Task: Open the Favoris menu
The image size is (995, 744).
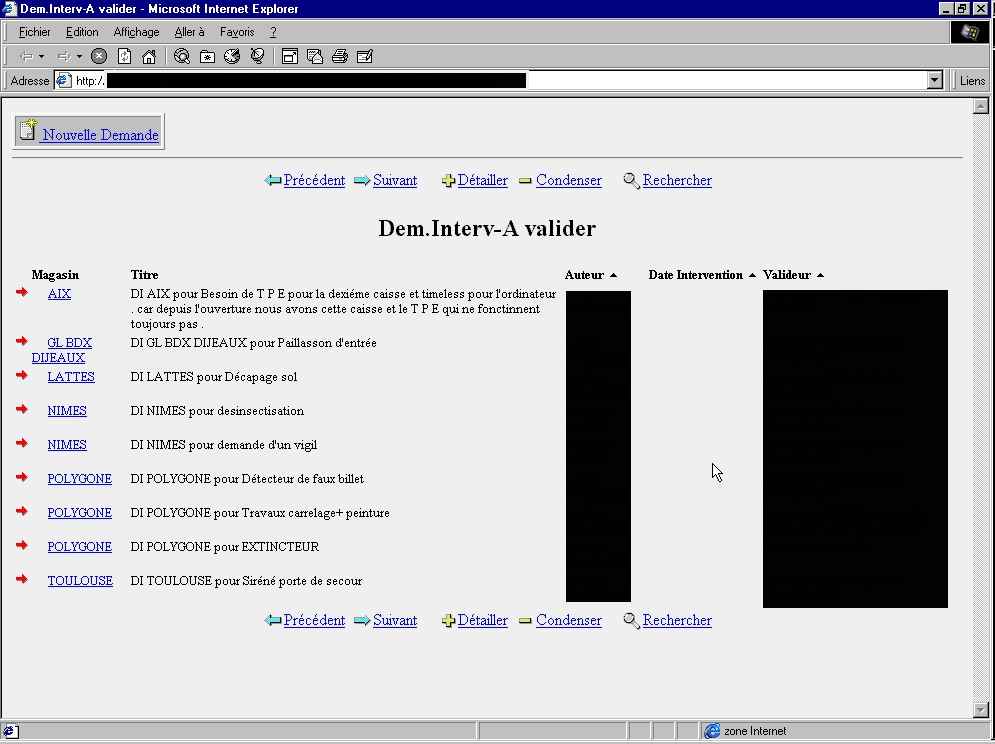Action: click(x=237, y=32)
